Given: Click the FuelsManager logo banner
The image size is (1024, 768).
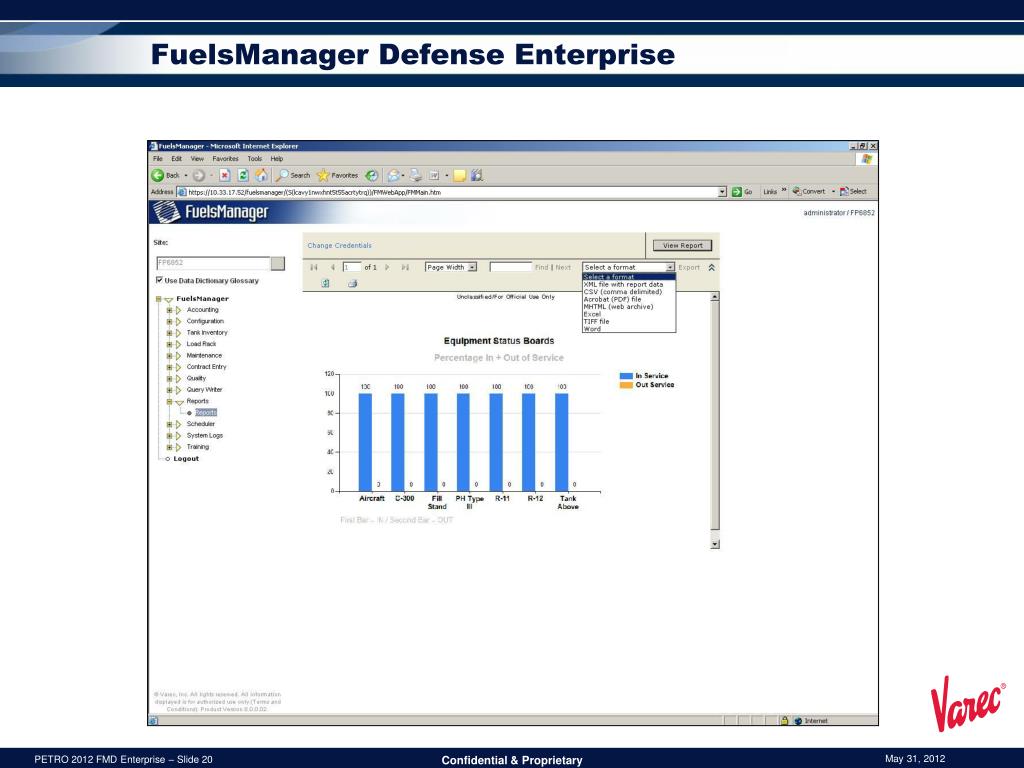Looking at the screenshot, I should click(210, 212).
